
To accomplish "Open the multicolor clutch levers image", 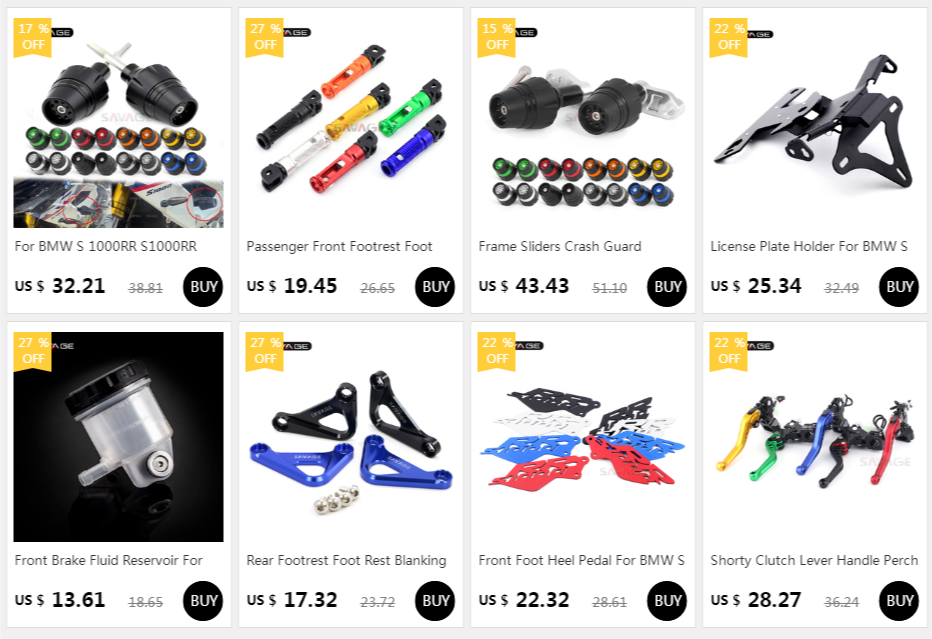I will pyautogui.click(x=814, y=437).
